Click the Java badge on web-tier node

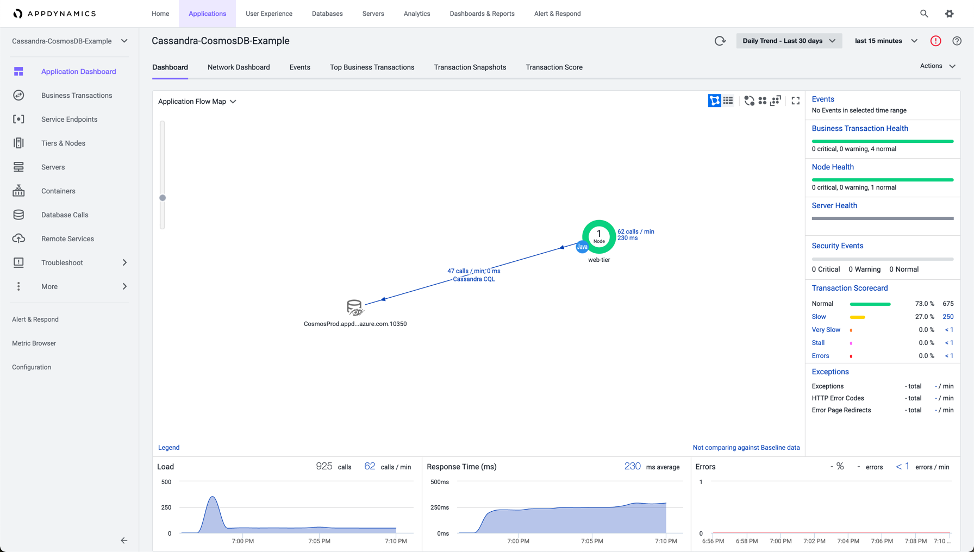[581, 247]
